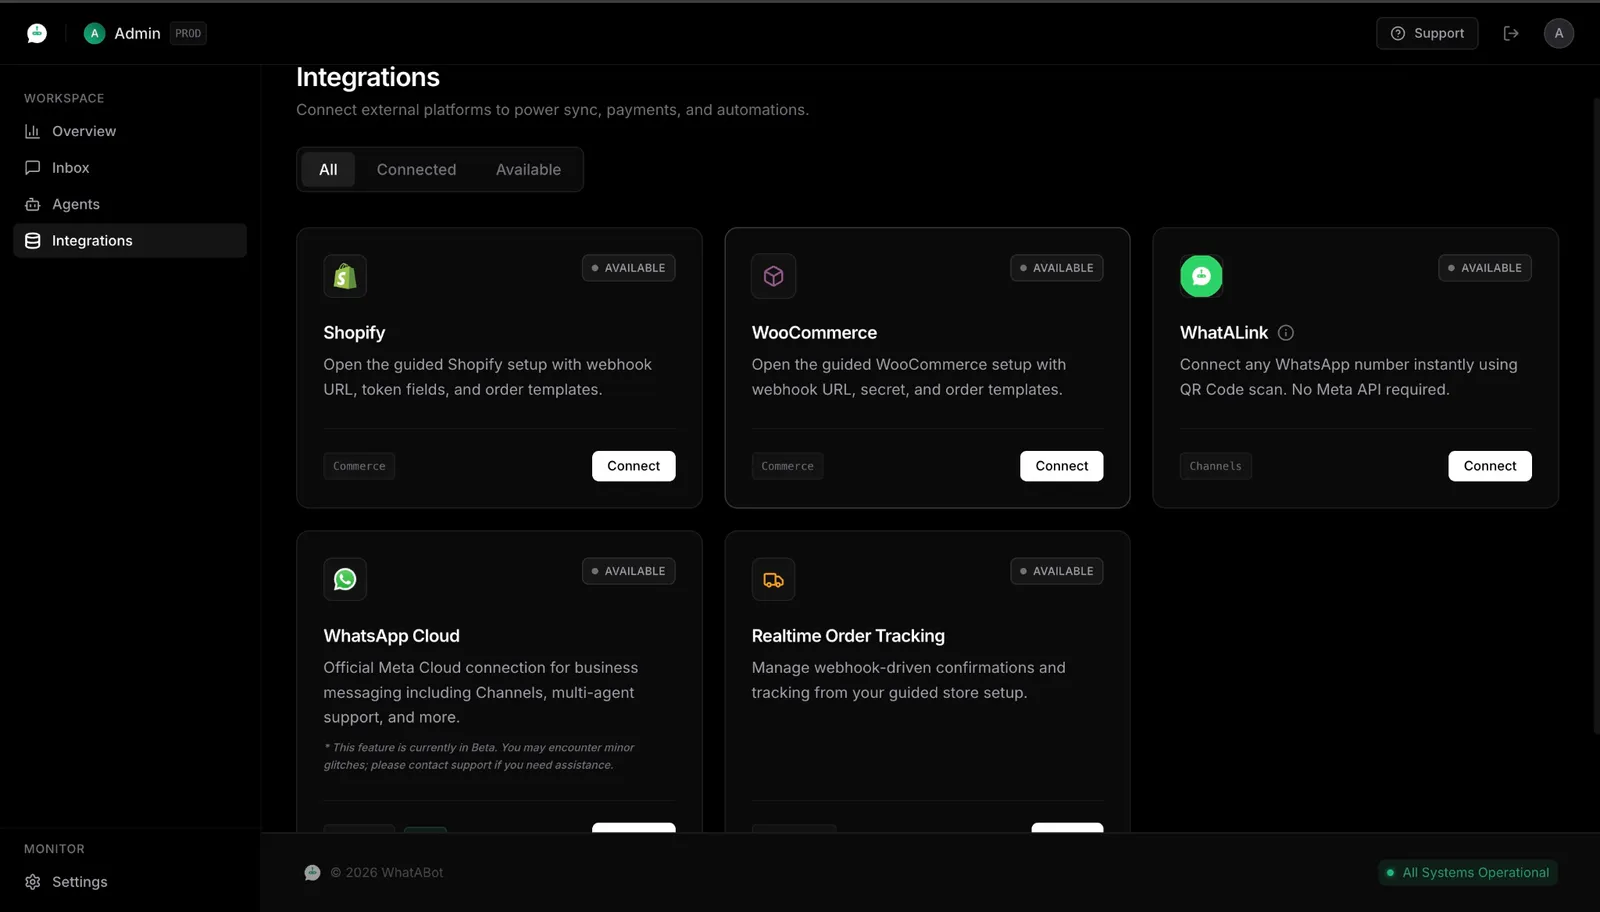Click the WhatABot logo in top bar
This screenshot has width=1600, height=912.
point(37,33)
